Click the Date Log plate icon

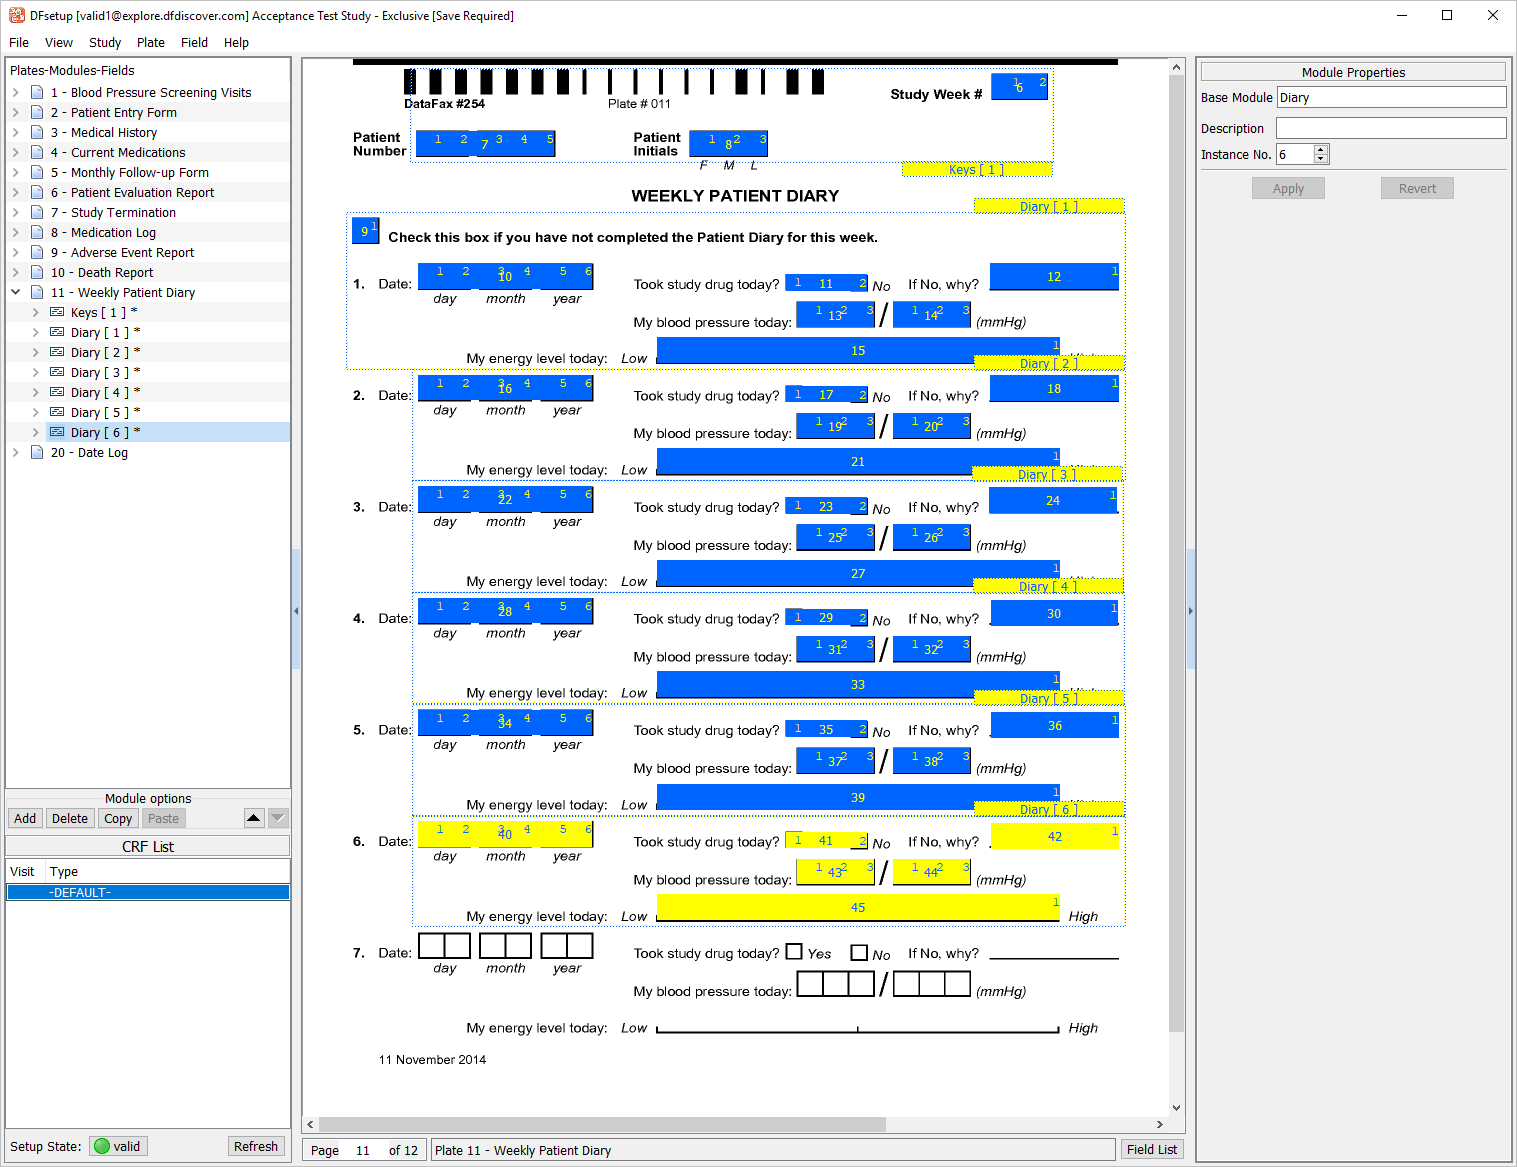coord(37,452)
